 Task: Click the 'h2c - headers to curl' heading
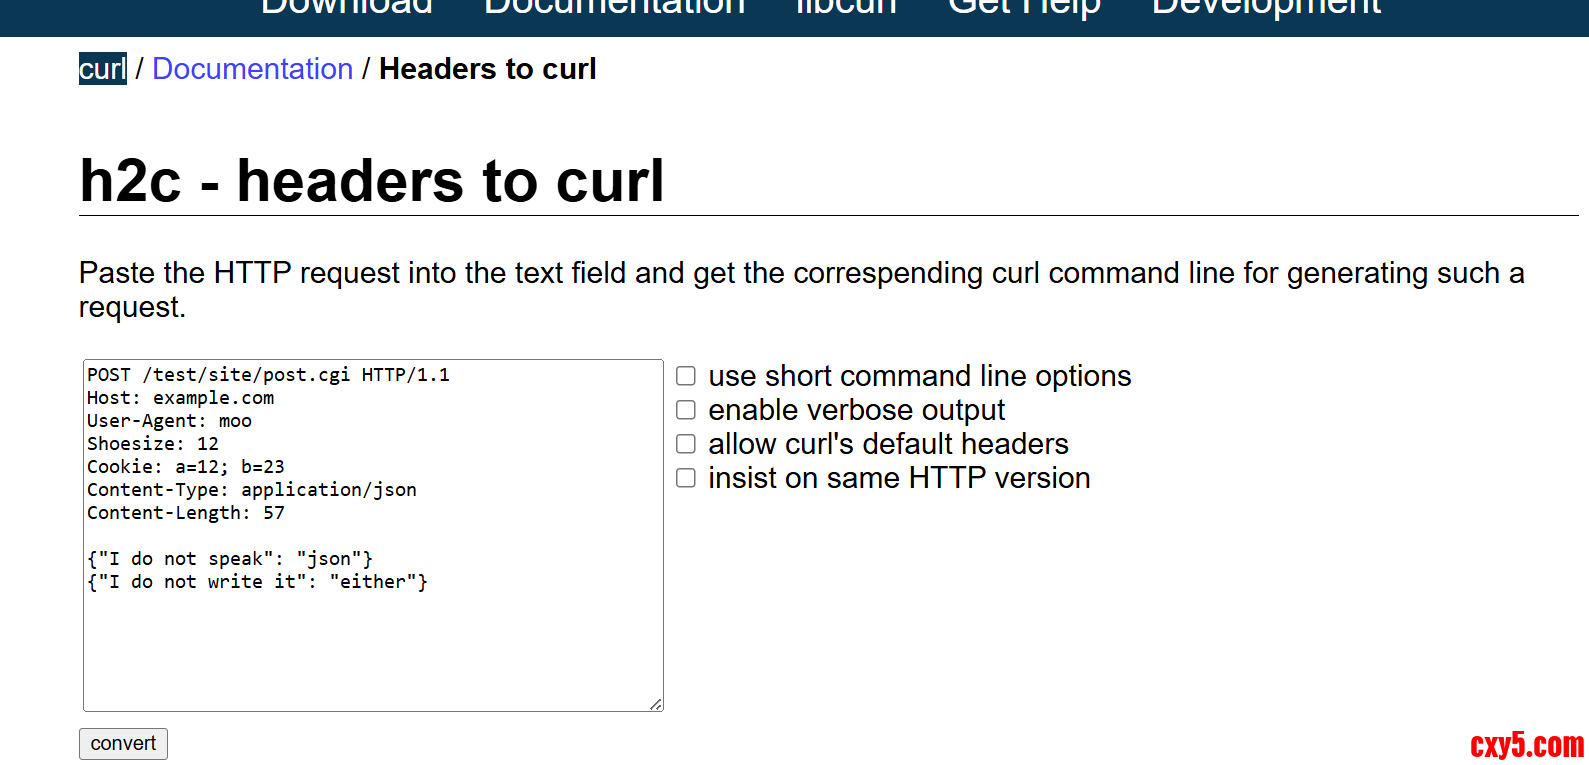pyautogui.click(x=371, y=181)
